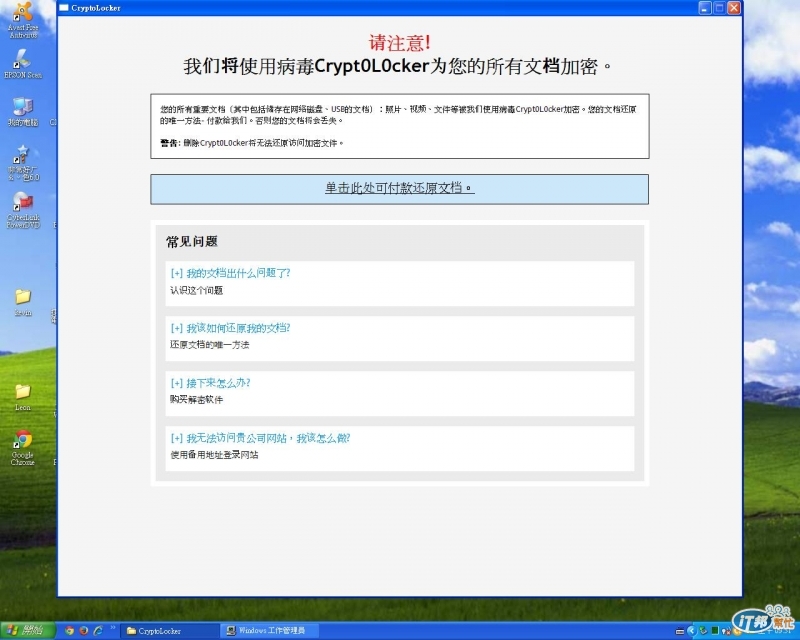Close the CryptoLocker window
Image resolution: width=800 pixels, height=640 pixels.
click(734, 8)
